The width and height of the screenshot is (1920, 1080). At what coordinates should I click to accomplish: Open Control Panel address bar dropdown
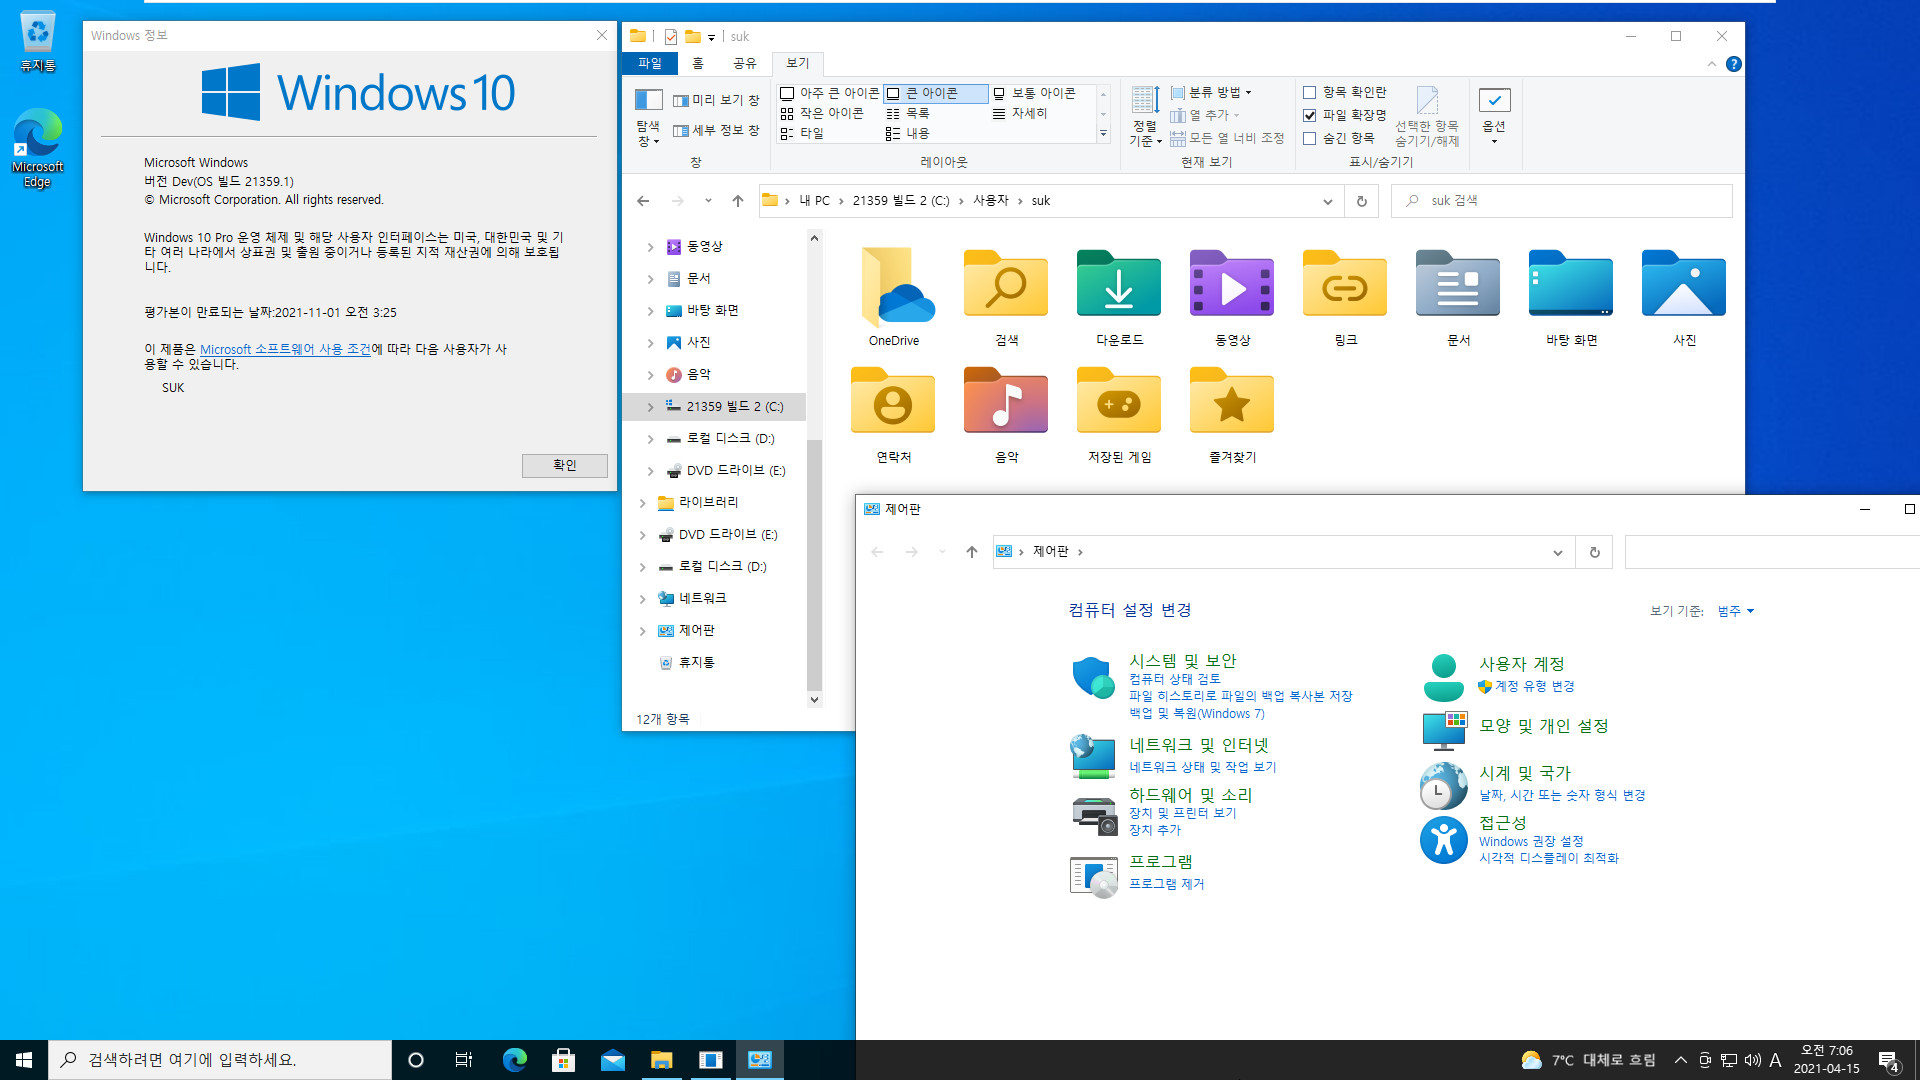1557,552
